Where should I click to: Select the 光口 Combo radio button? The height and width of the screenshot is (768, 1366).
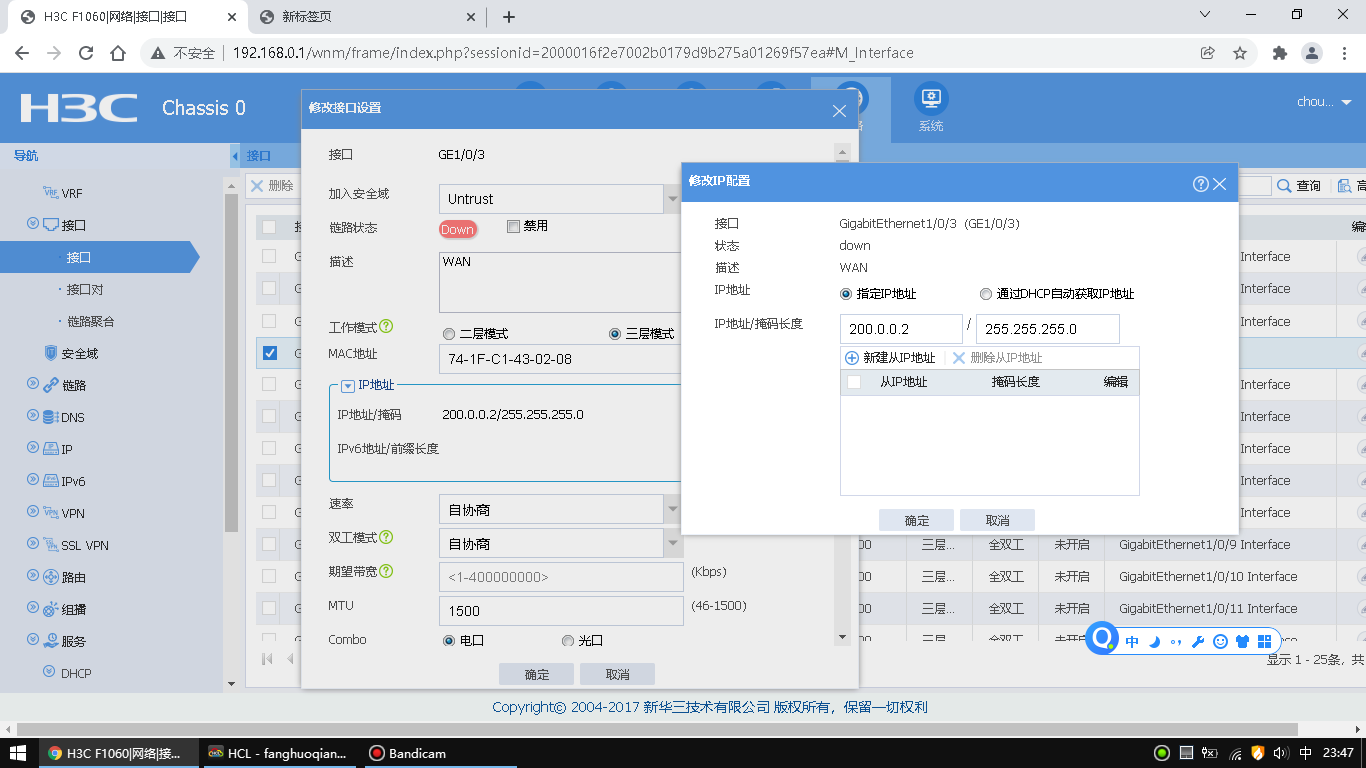(568, 640)
